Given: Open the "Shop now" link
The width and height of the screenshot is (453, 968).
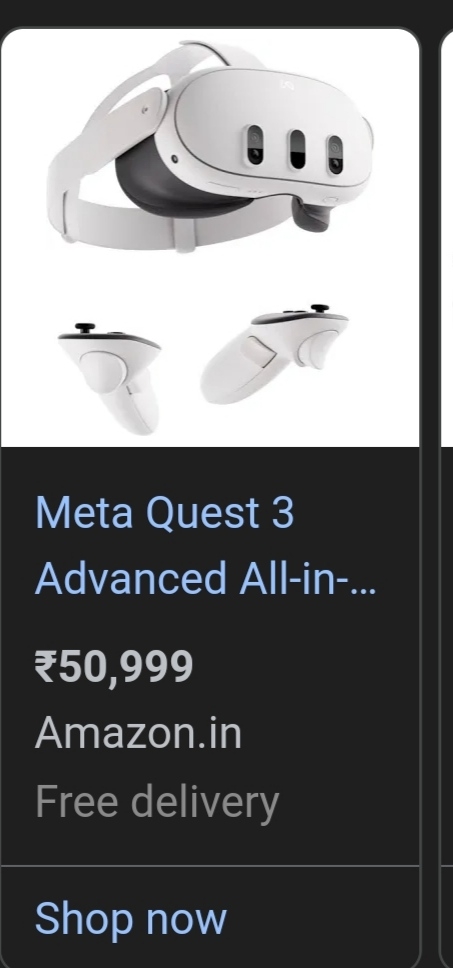Looking at the screenshot, I should click(131, 918).
